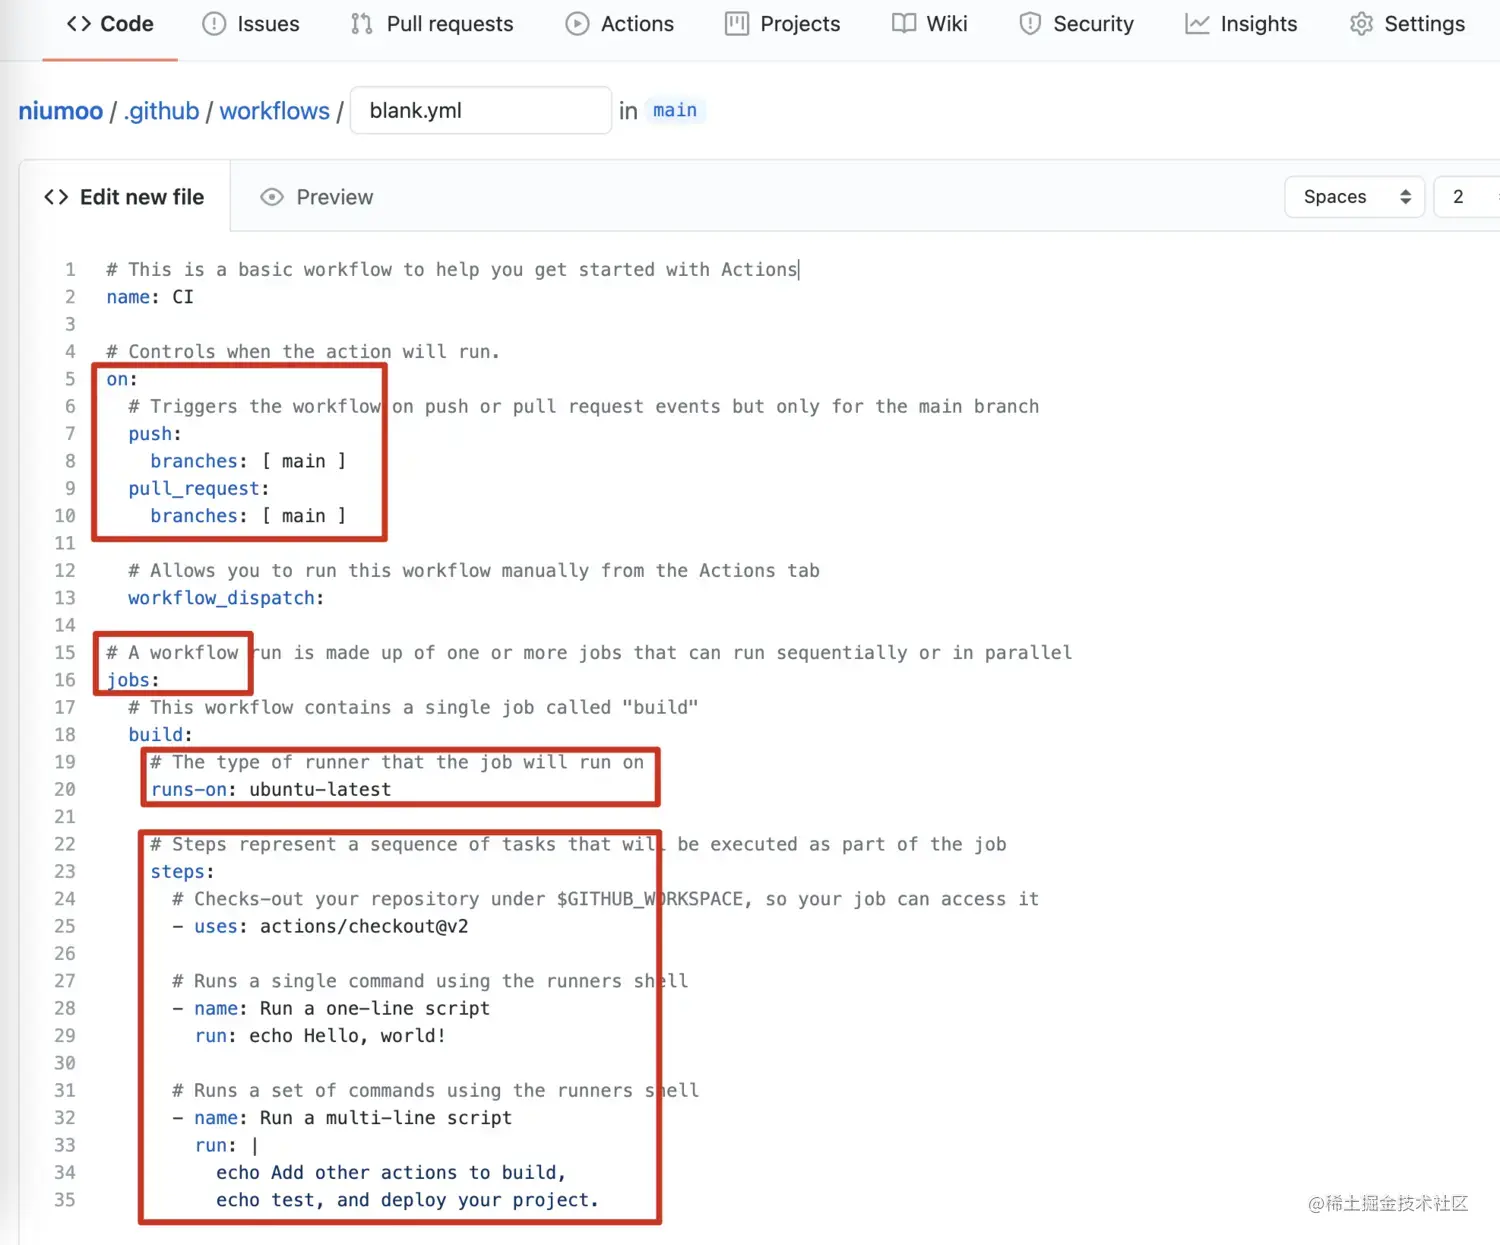Viewport: 1500px width, 1245px height.
Task: Click the Pull requests branch icon
Action: click(x=362, y=24)
